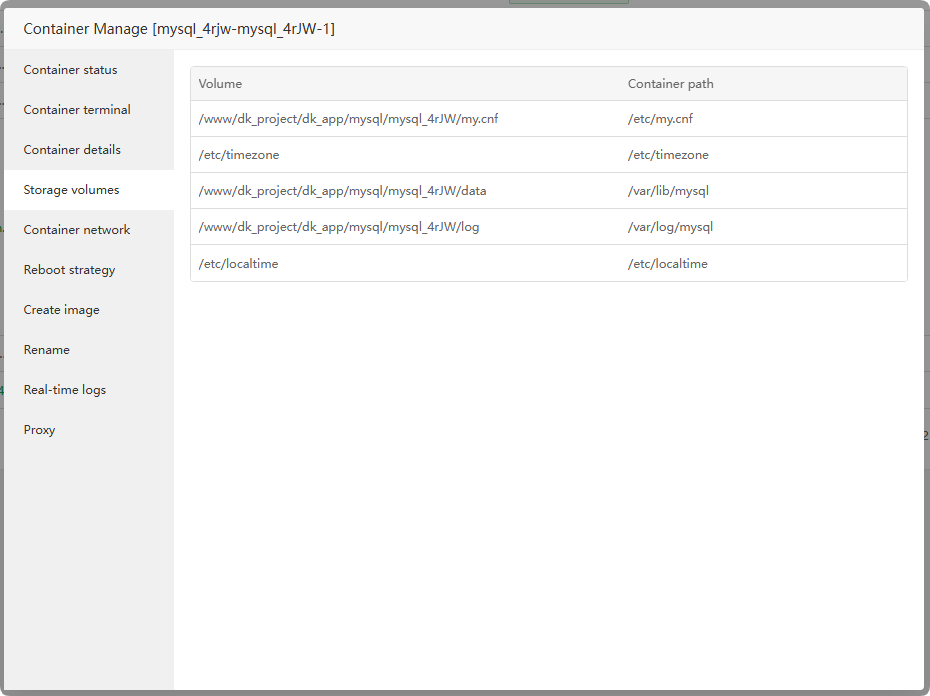Image resolution: width=930 pixels, height=696 pixels.
Task: Open the Container status tab
Action: point(71,70)
